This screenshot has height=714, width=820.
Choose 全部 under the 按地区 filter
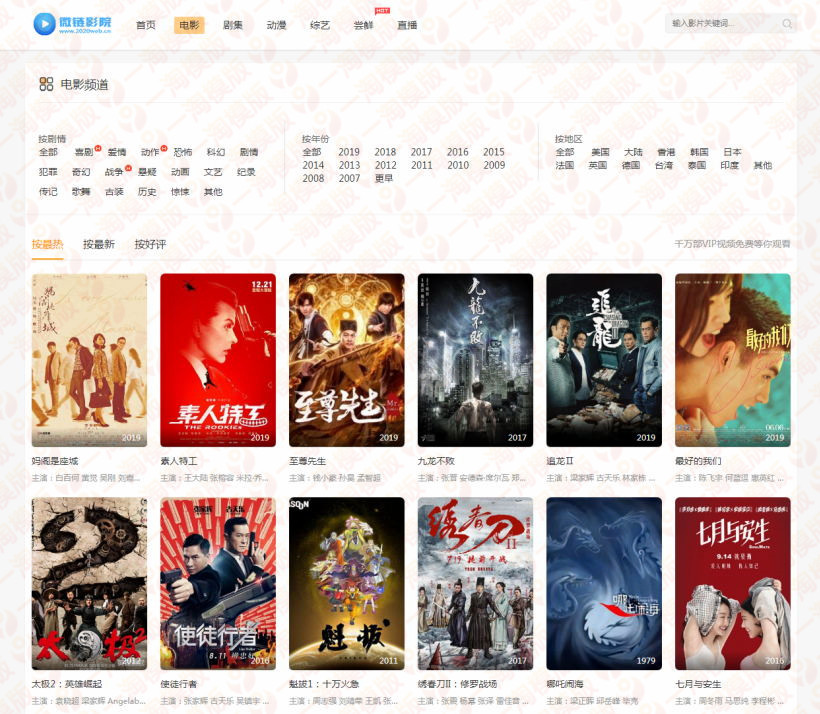tap(565, 152)
